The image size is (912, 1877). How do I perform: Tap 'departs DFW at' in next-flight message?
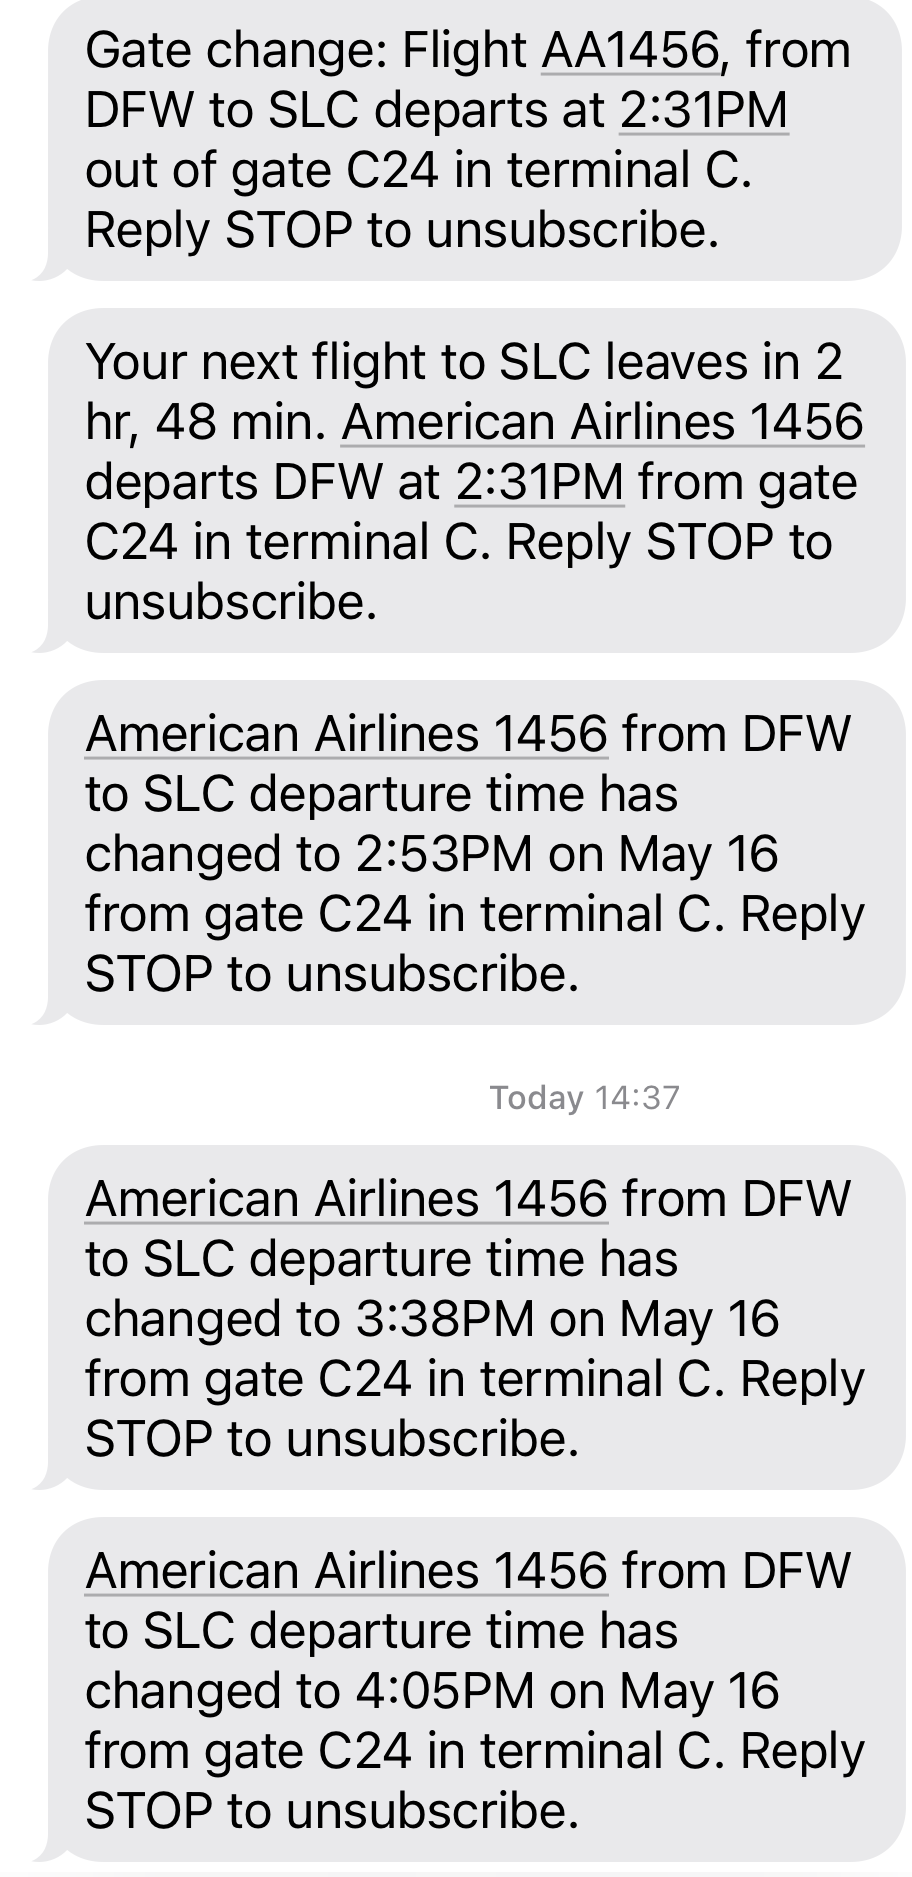pyautogui.click(x=262, y=482)
